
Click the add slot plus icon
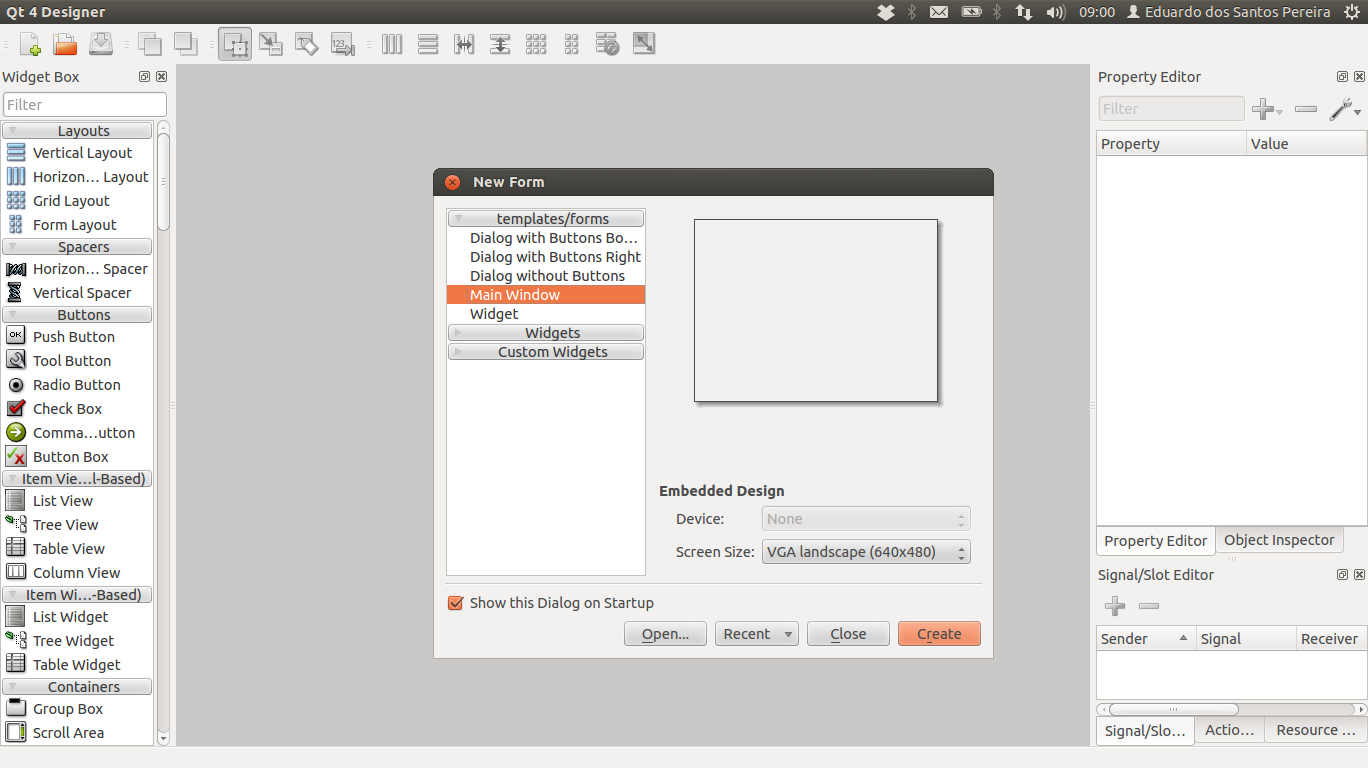click(x=1115, y=606)
